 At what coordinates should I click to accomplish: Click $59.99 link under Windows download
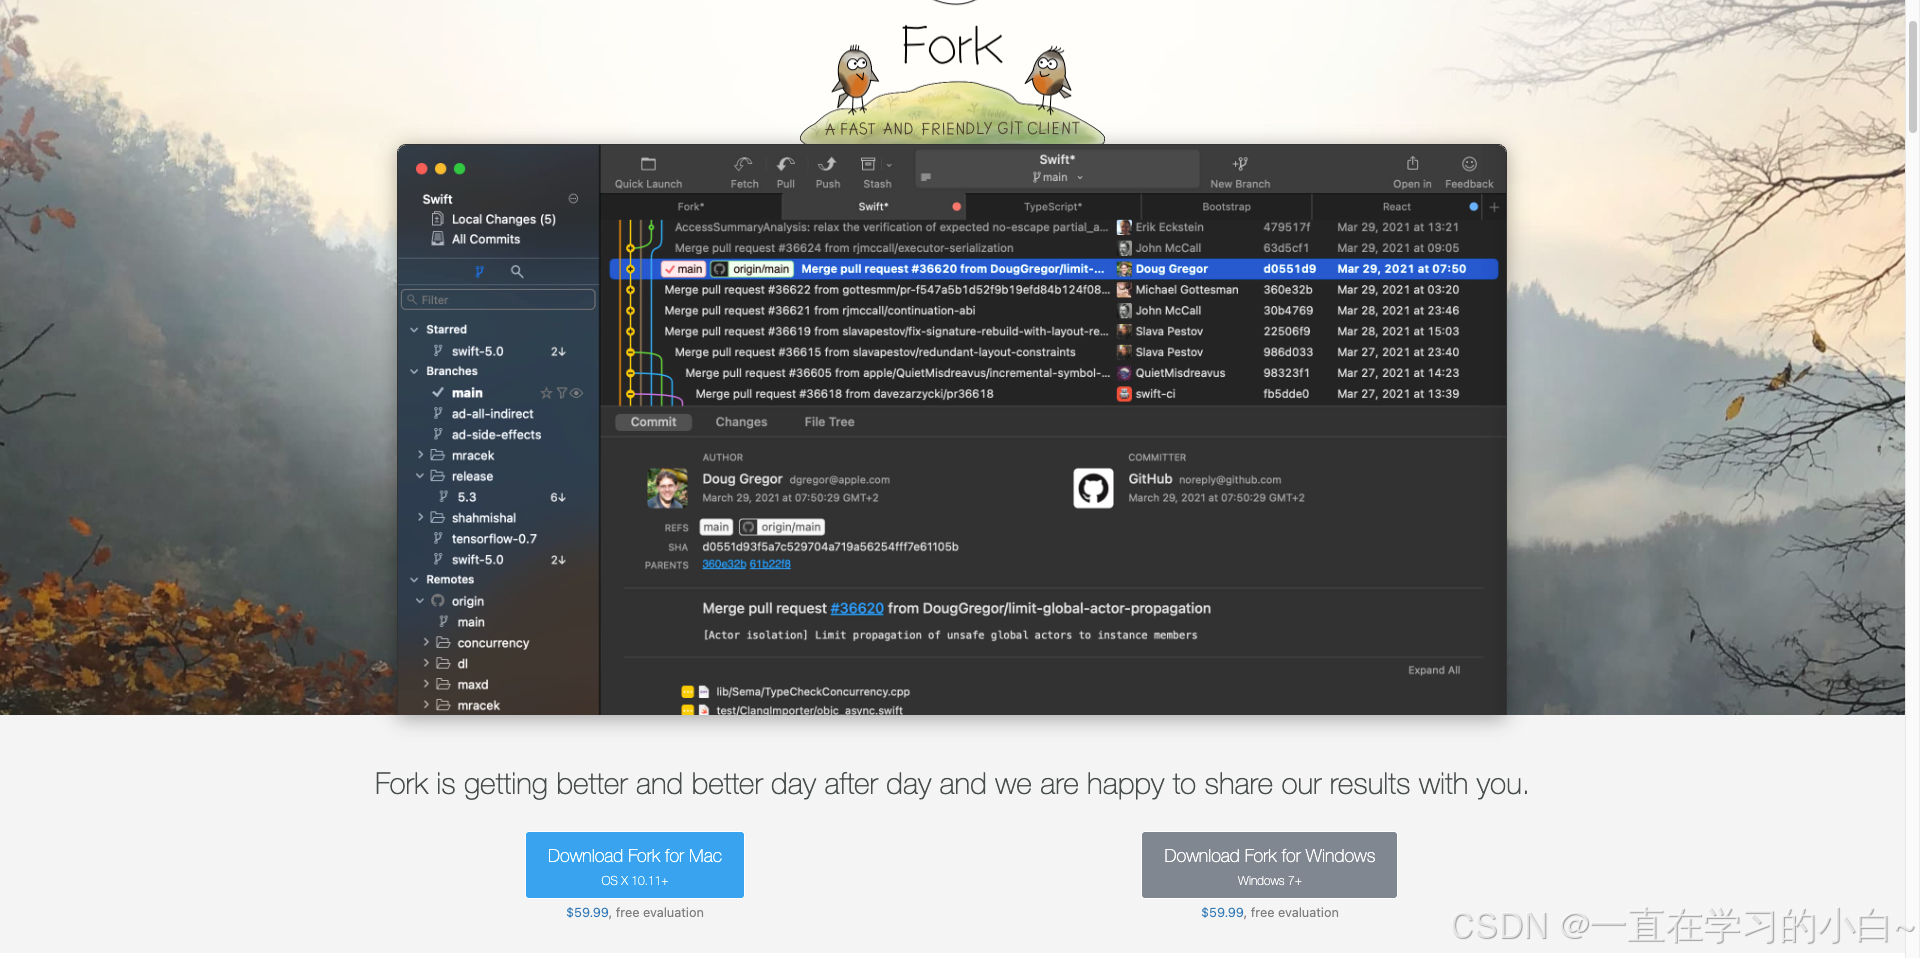[x=1222, y=913]
